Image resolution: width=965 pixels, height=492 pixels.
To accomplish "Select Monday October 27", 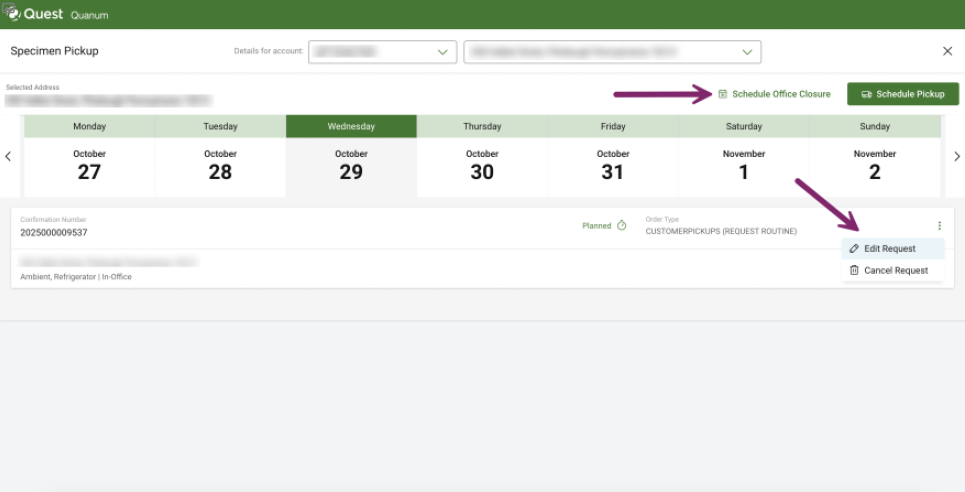I will pyautogui.click(x=89, y=165).
